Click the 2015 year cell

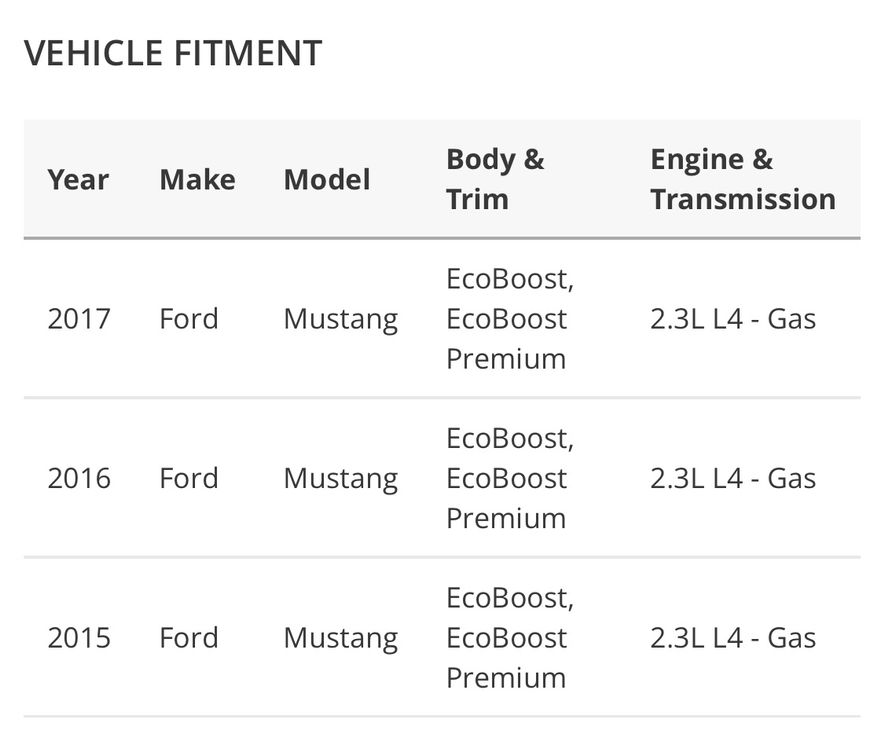pos(79,638)
